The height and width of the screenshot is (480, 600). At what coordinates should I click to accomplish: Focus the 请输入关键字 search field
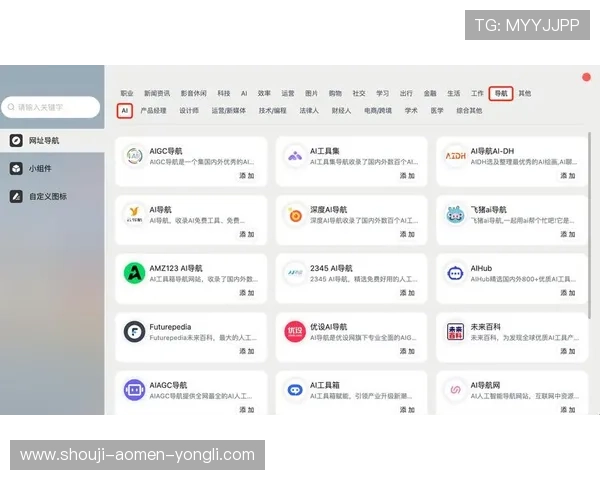[x=51, y=107]
